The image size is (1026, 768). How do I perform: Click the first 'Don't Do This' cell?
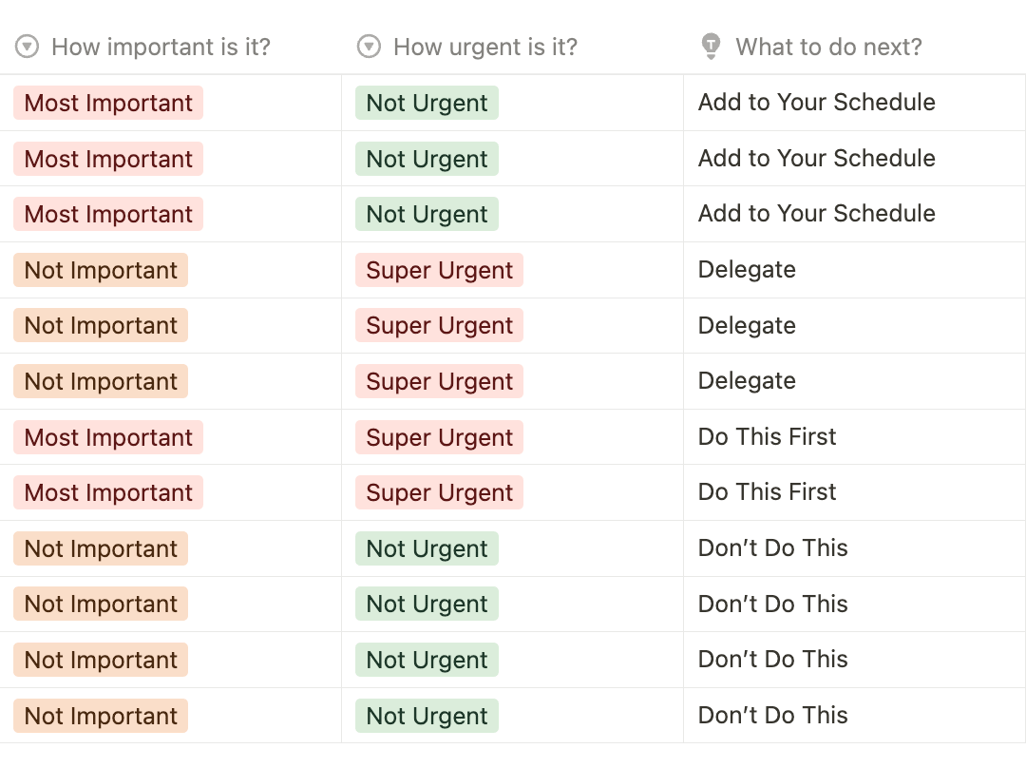tap(855, 548)
